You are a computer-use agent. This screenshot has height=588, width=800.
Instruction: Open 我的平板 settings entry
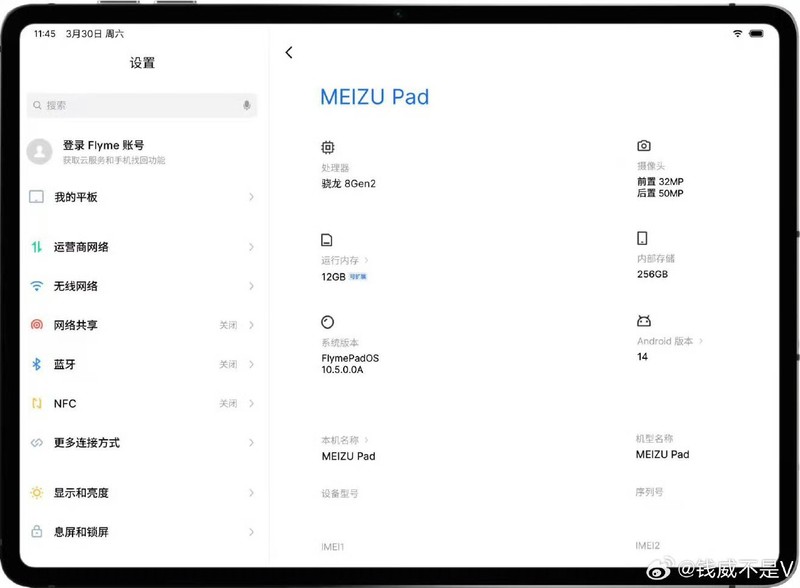(142, 197)
